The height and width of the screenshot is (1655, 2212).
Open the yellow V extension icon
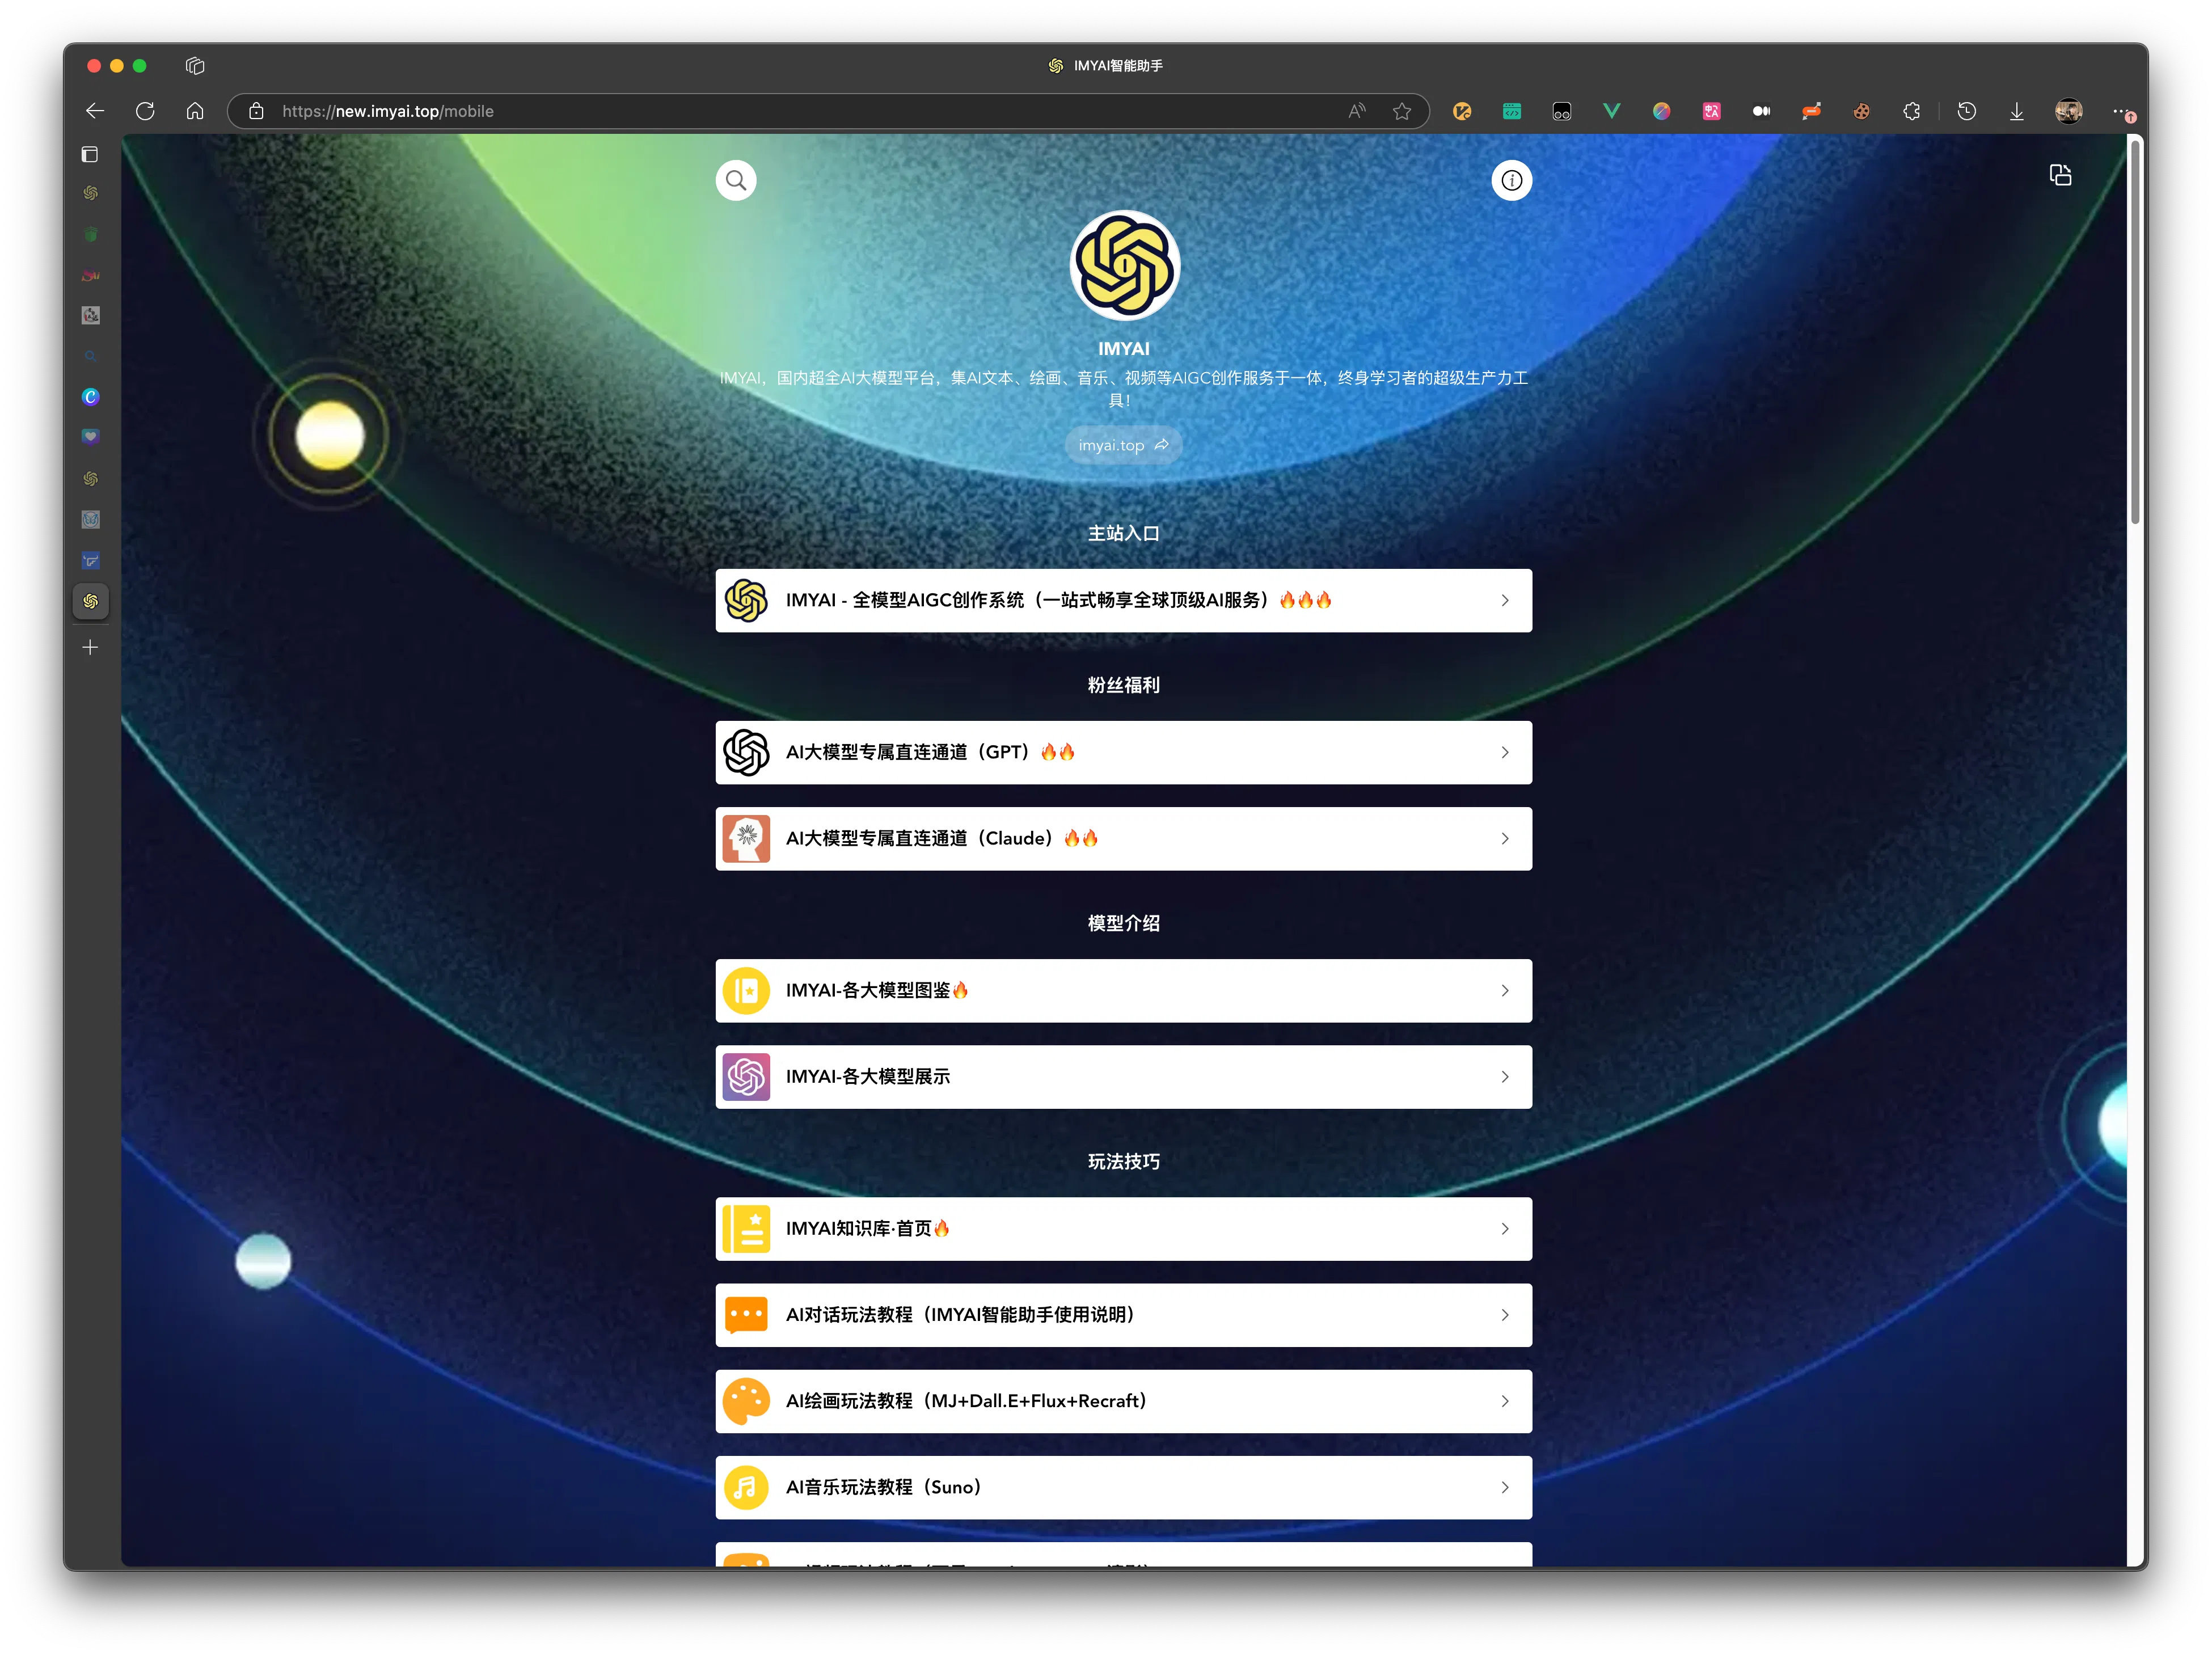(1462, 111)
